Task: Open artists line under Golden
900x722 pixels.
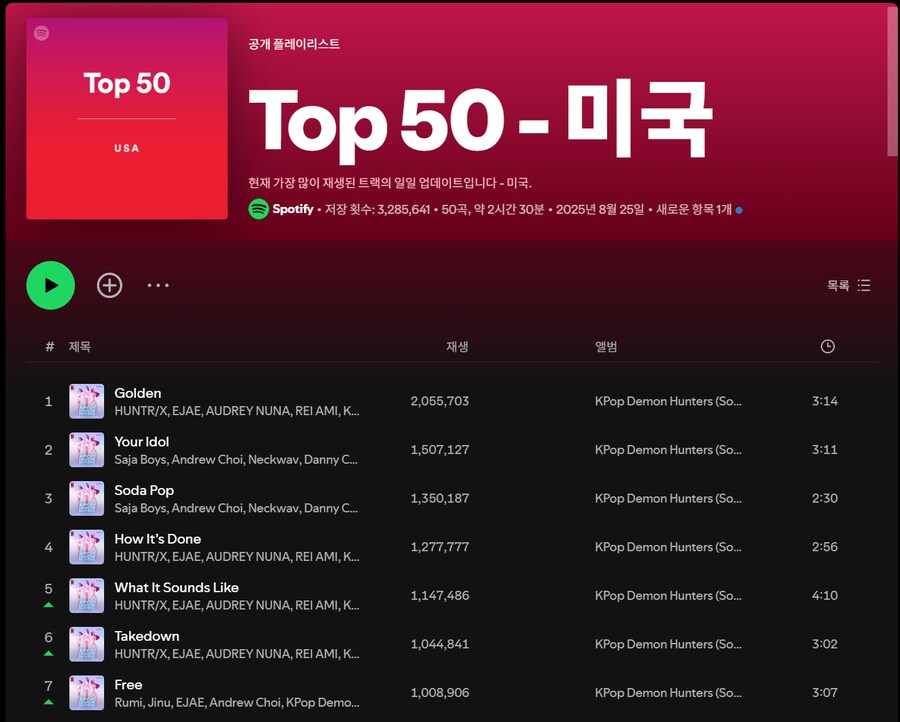Action: pyautogui.click(x=236, y=411)
